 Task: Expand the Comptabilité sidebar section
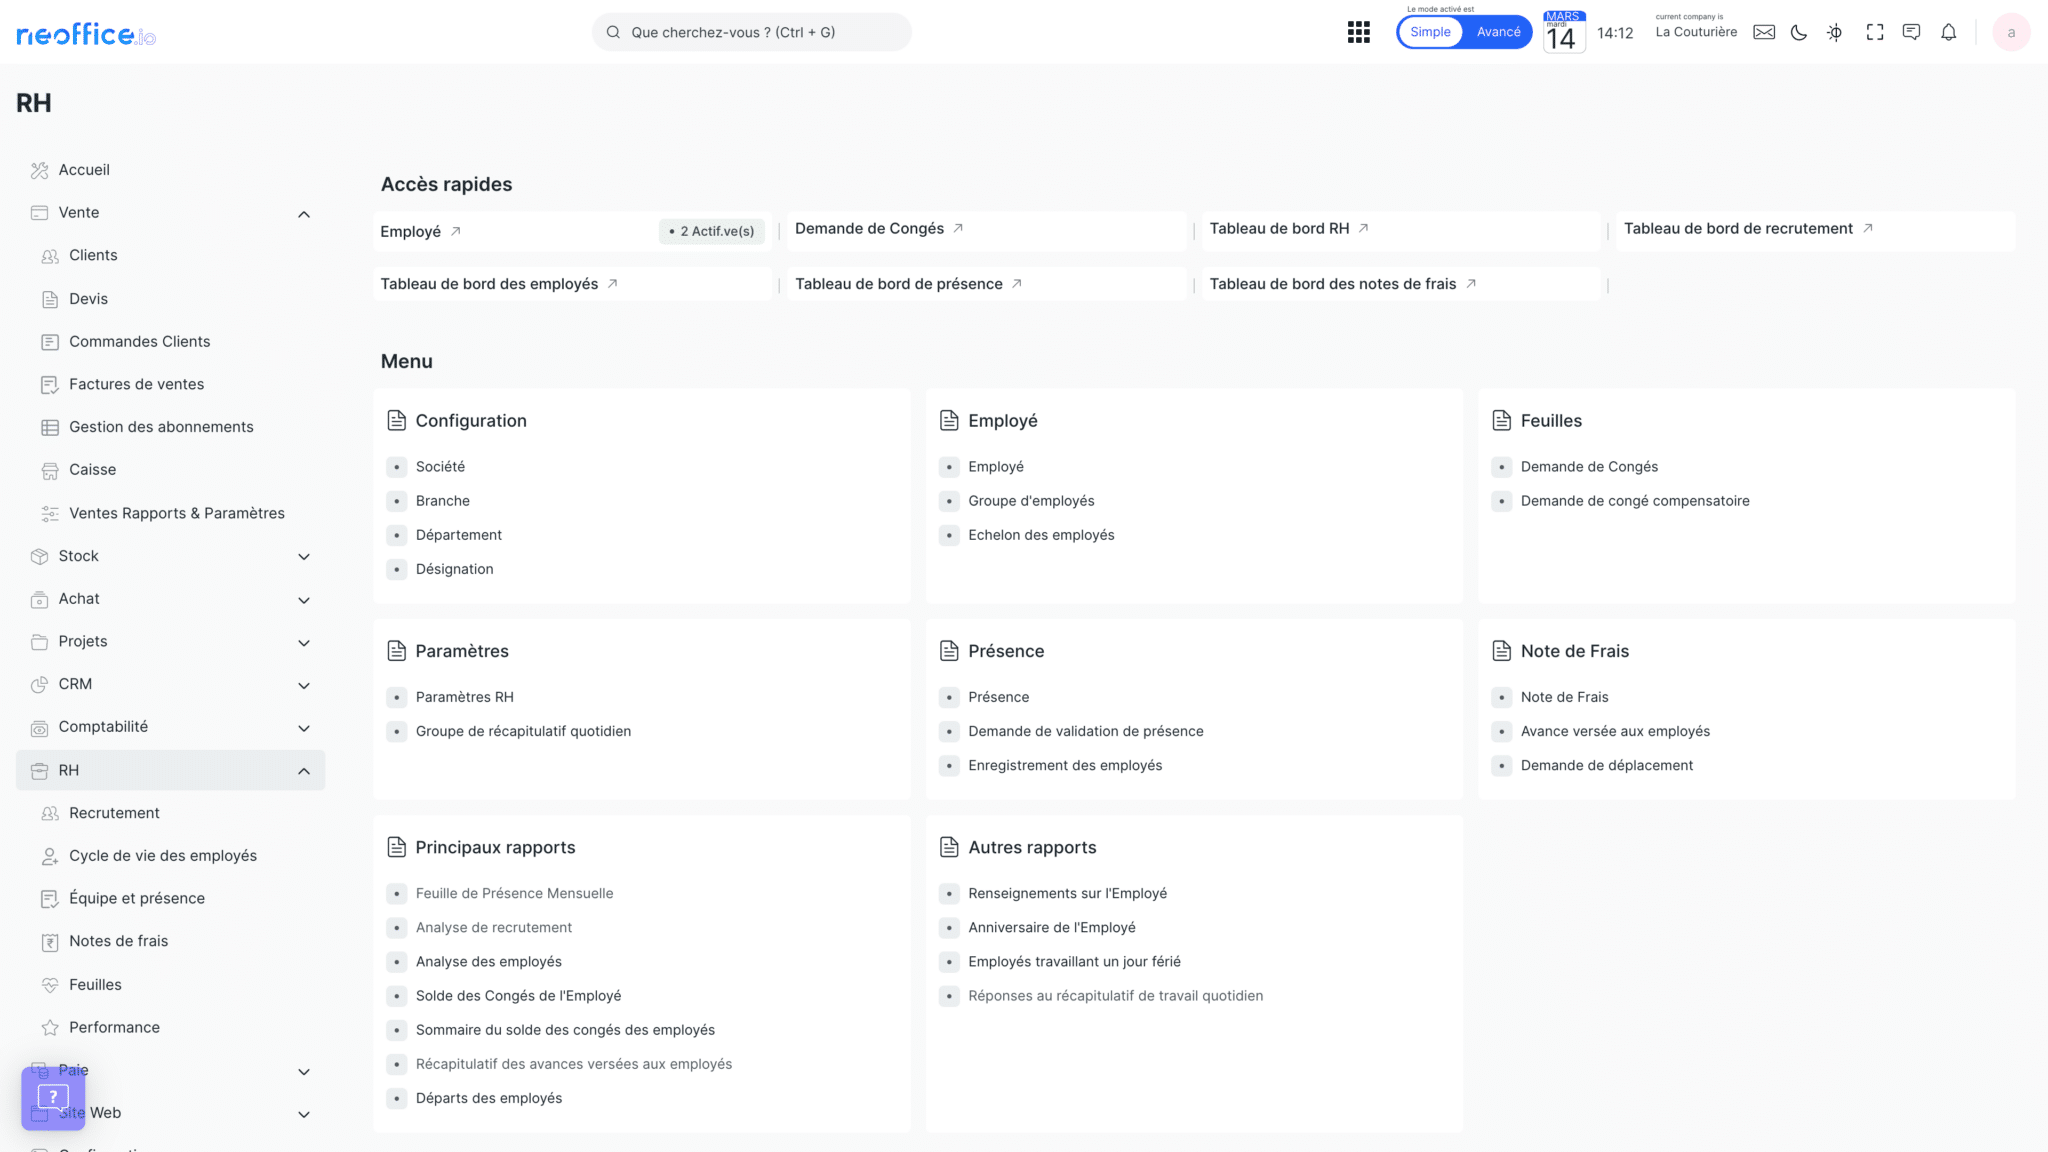(304, 728)
